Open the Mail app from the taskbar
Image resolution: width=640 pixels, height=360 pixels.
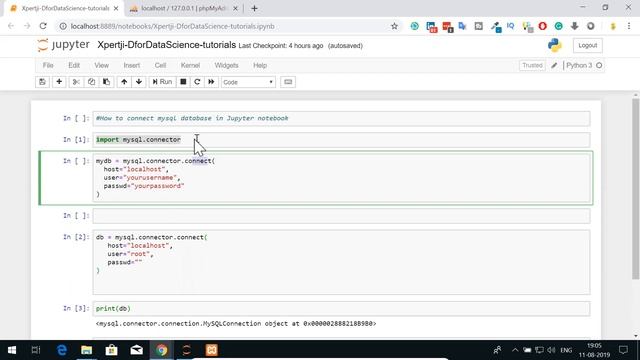[x=136, y=350]
